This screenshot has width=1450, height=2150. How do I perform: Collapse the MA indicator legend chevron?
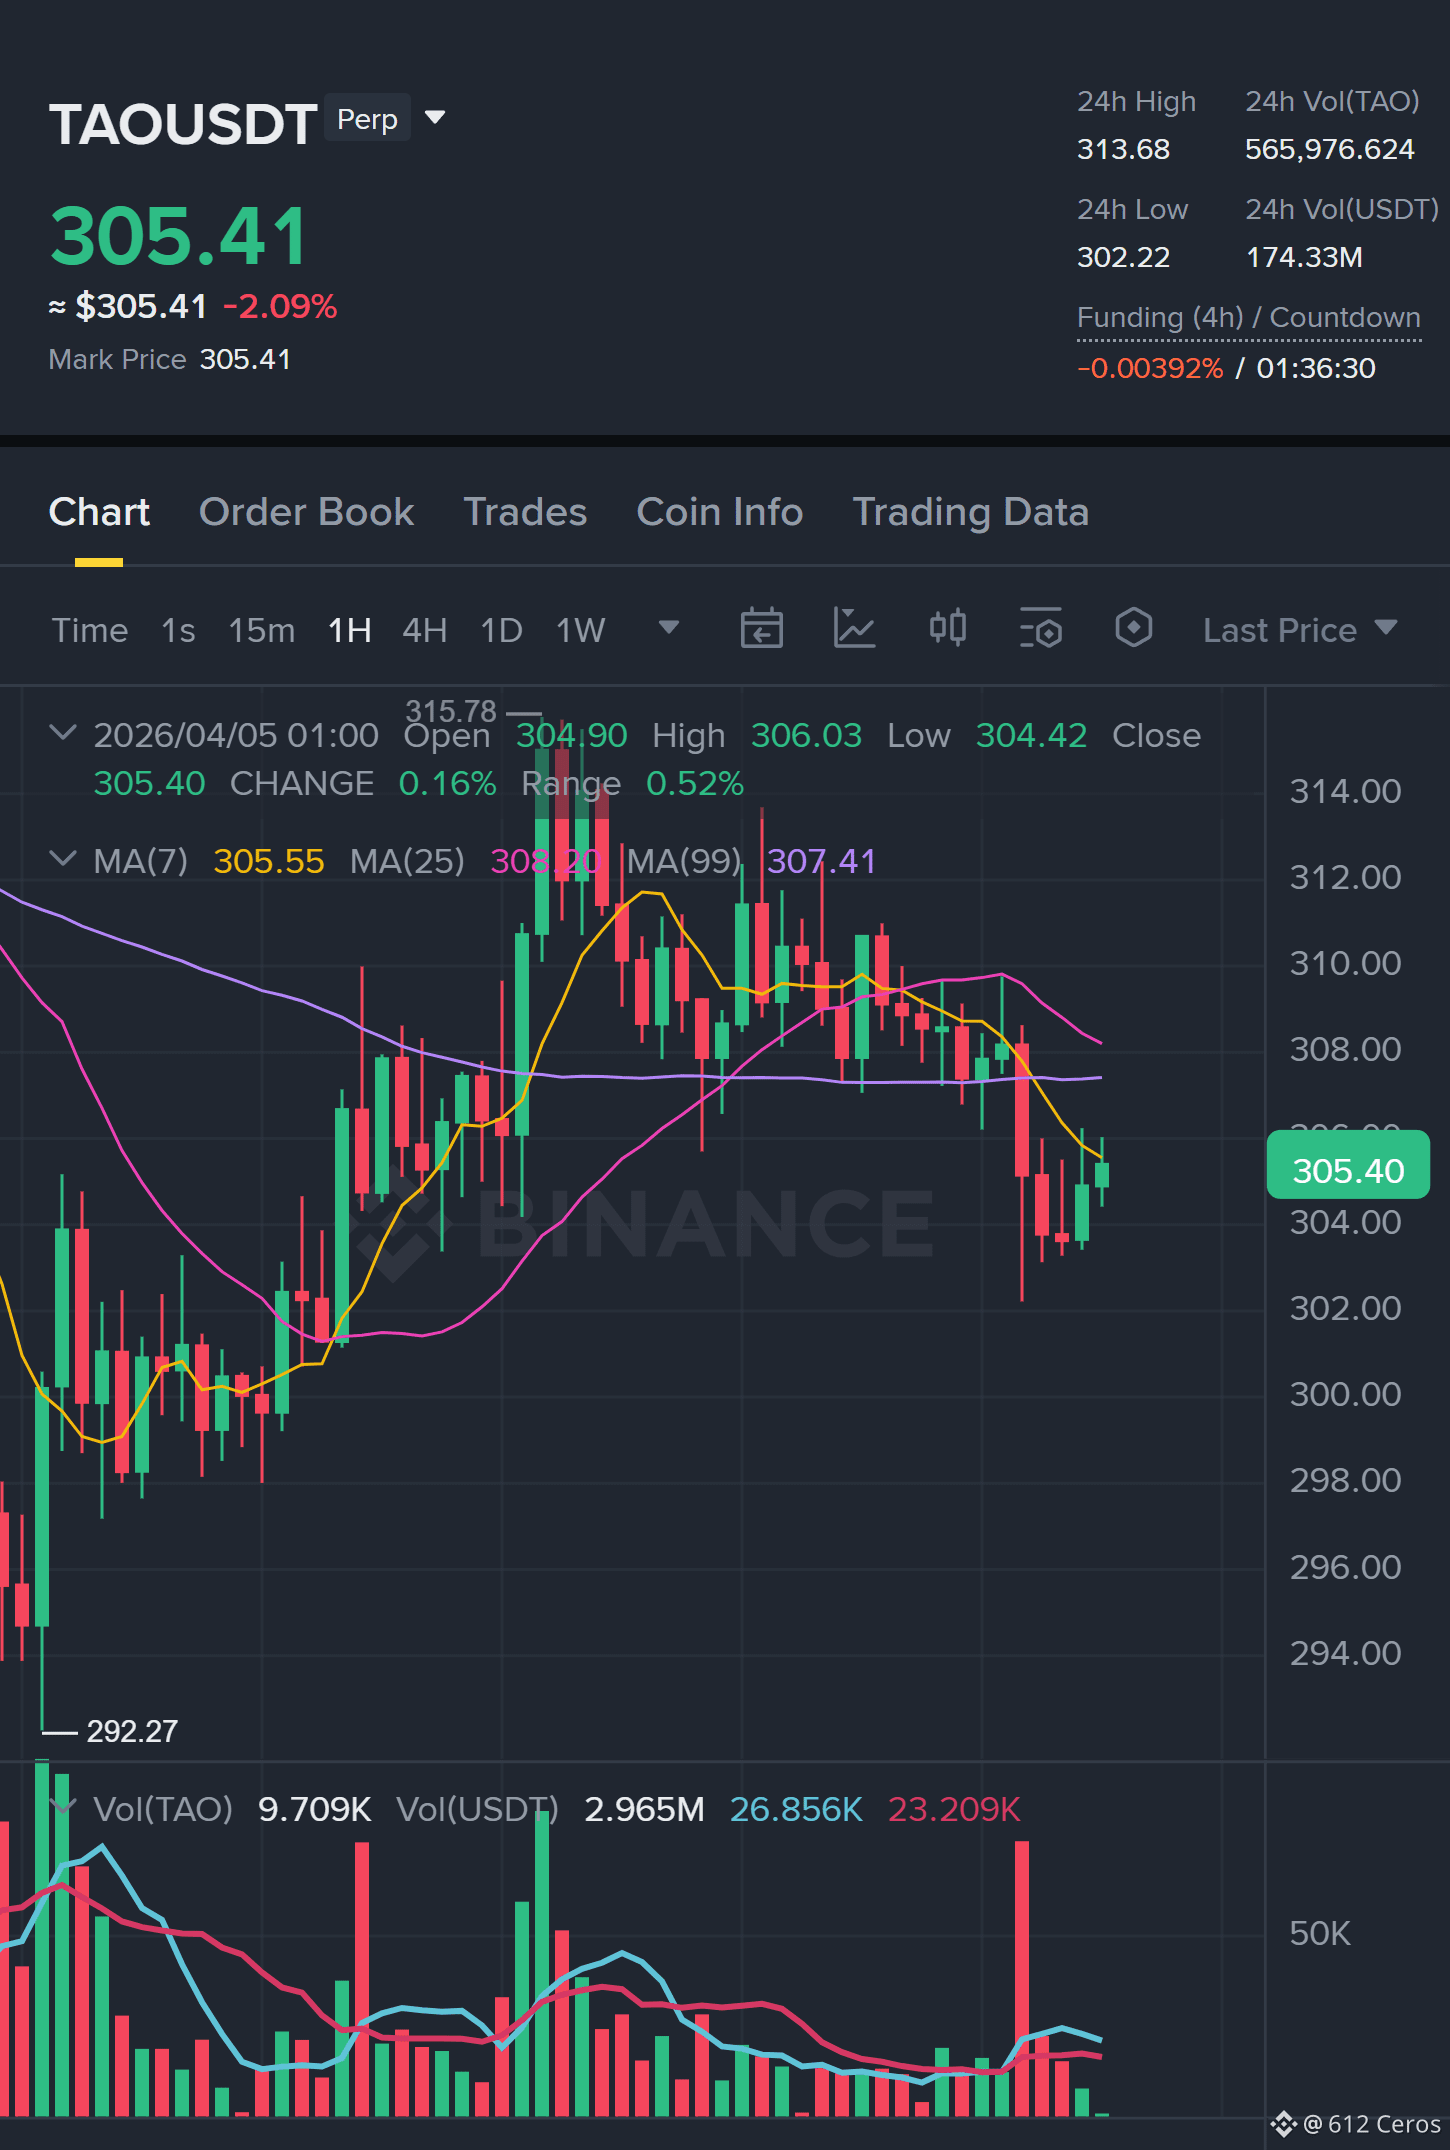click(63, 859)
